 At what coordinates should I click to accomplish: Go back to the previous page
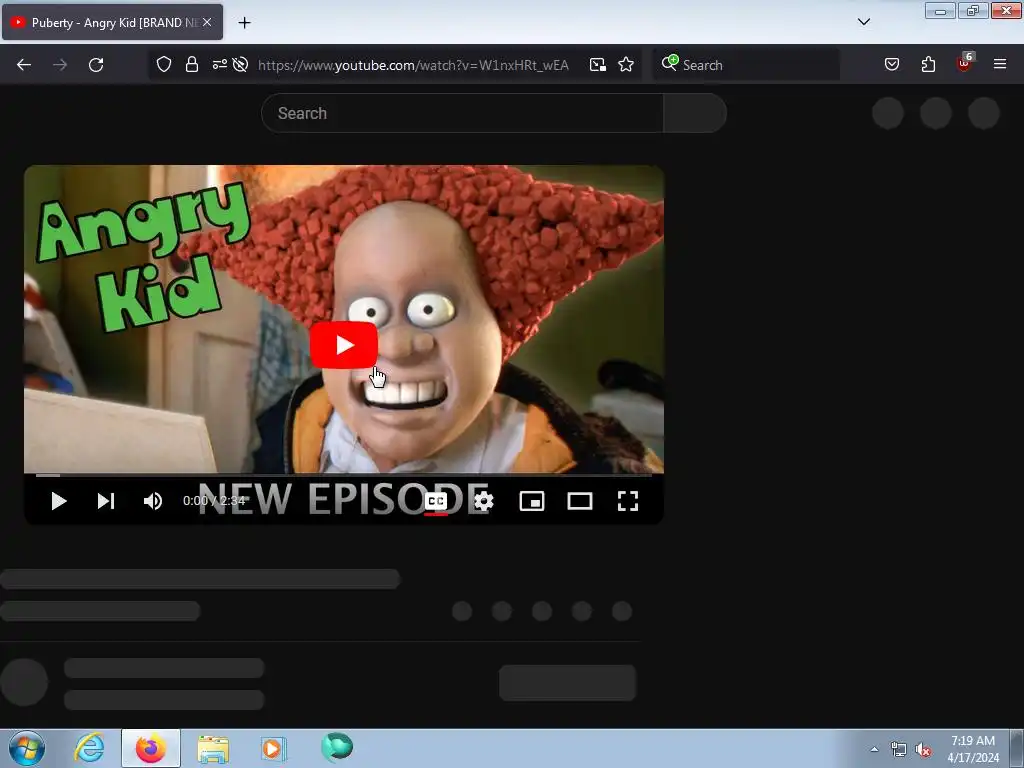(24, 65)
